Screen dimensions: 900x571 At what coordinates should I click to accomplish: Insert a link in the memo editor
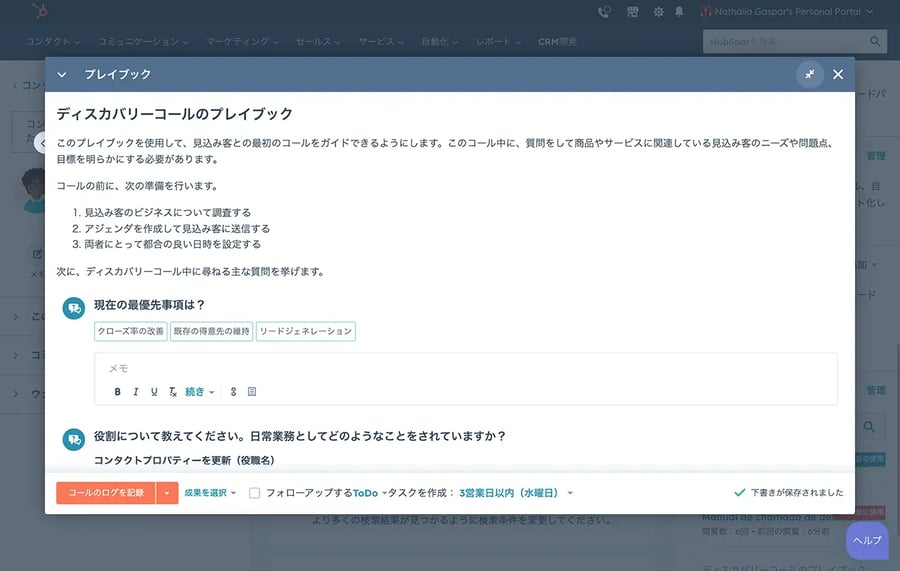click(234, 392)
